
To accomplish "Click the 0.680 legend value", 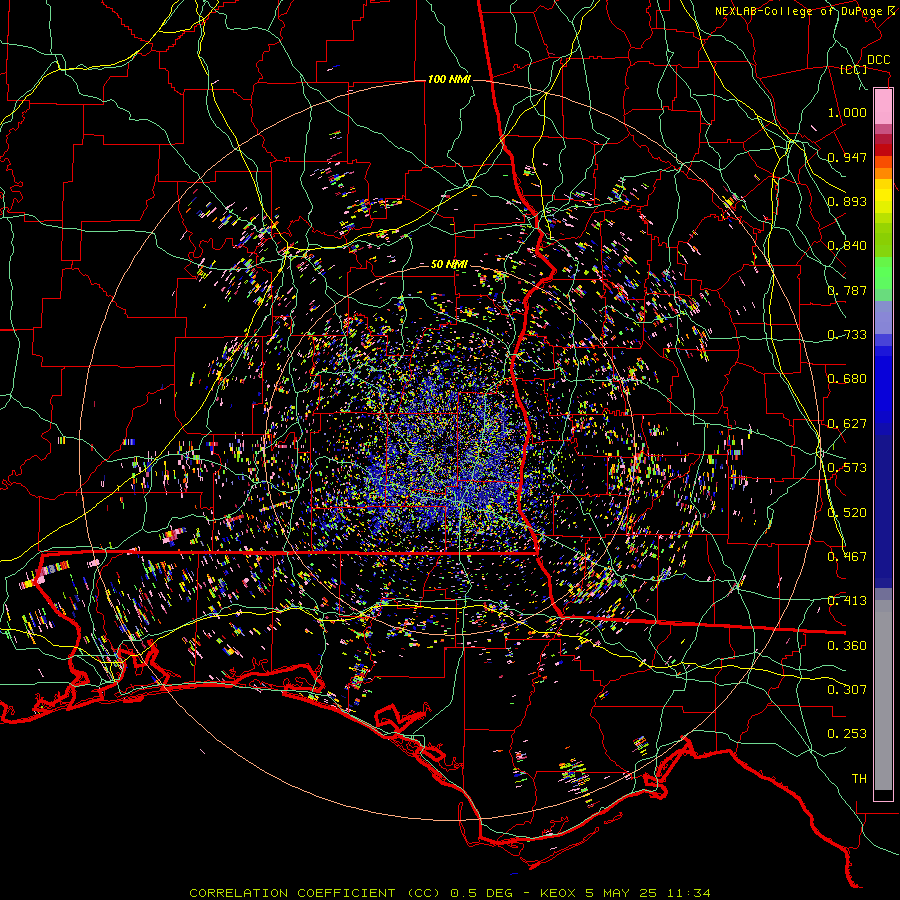I will (x=847, y=379).
